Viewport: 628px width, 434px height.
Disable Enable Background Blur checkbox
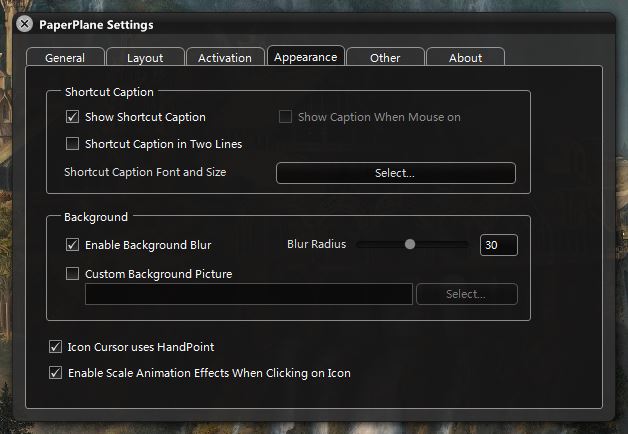pyautogui.click(x=72, y=245)
